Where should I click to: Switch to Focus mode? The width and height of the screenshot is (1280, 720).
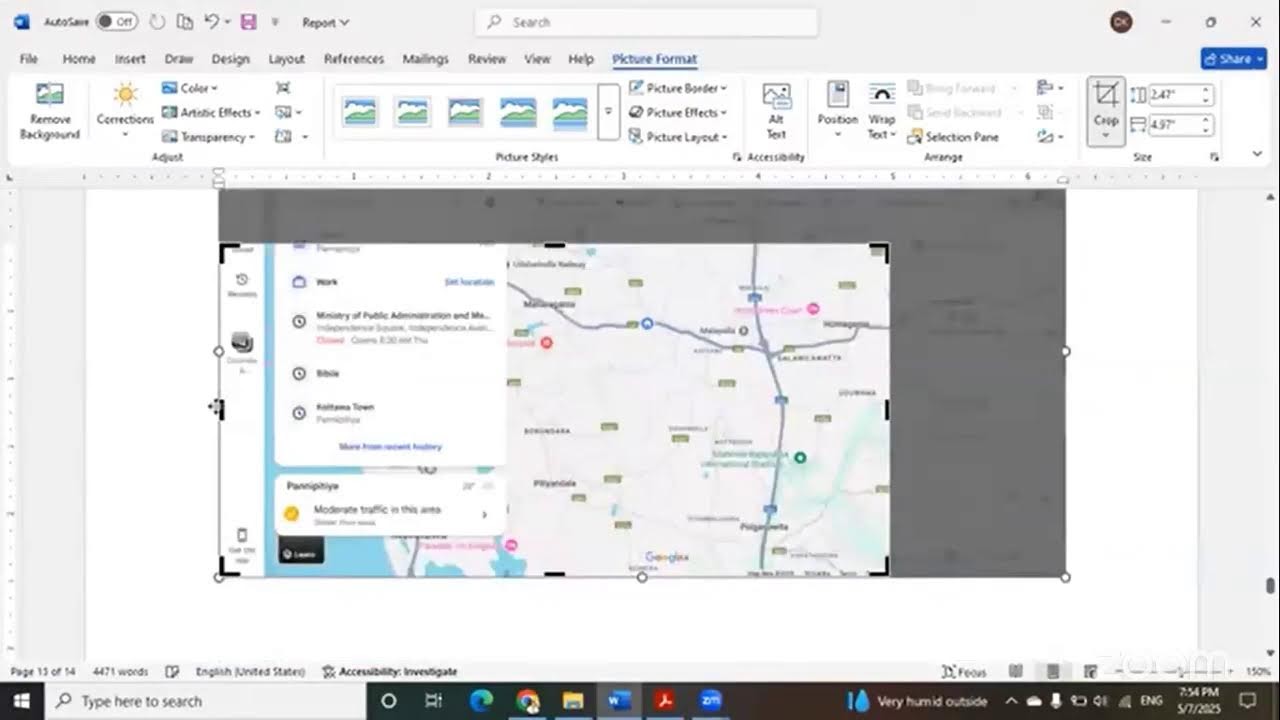coord(965,672)
